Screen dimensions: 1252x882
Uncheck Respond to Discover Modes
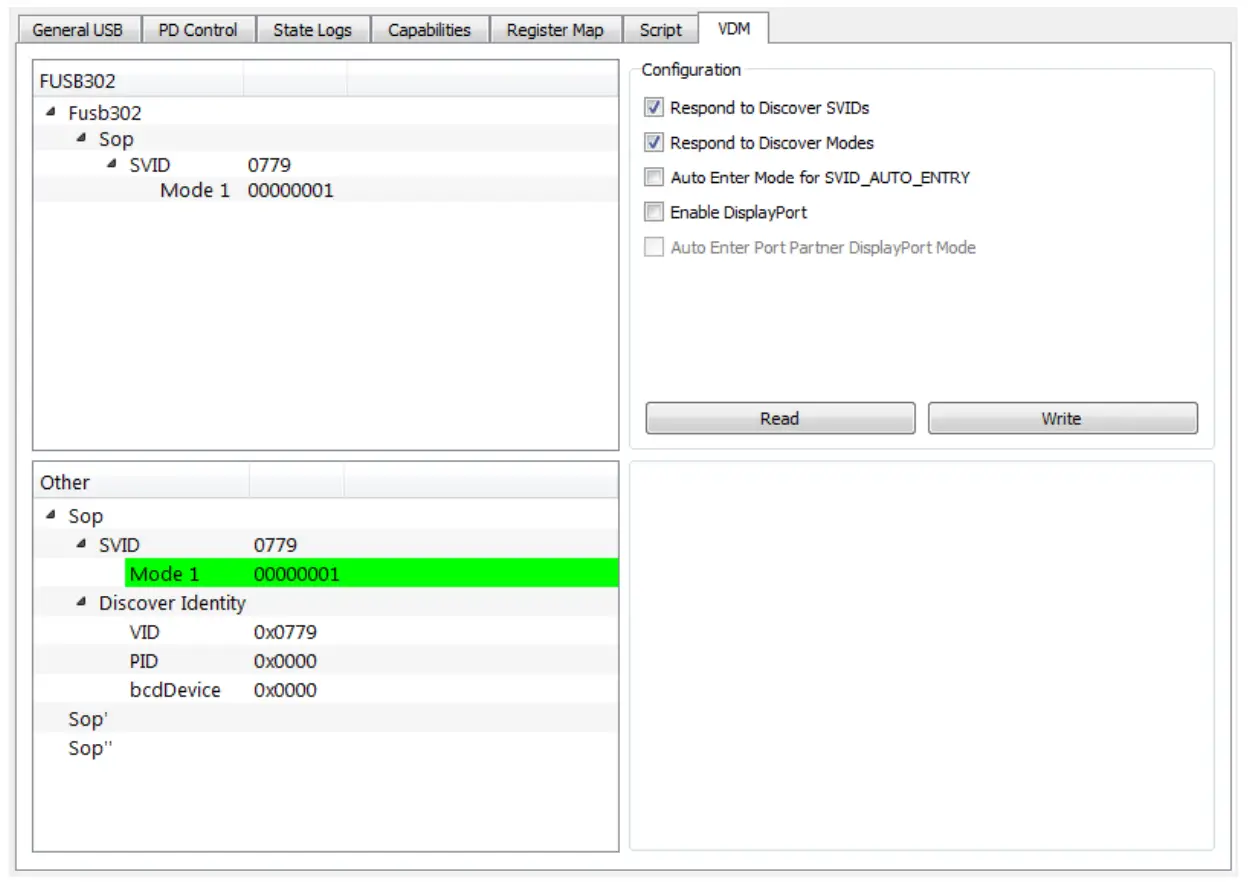[x=656, y=143]
